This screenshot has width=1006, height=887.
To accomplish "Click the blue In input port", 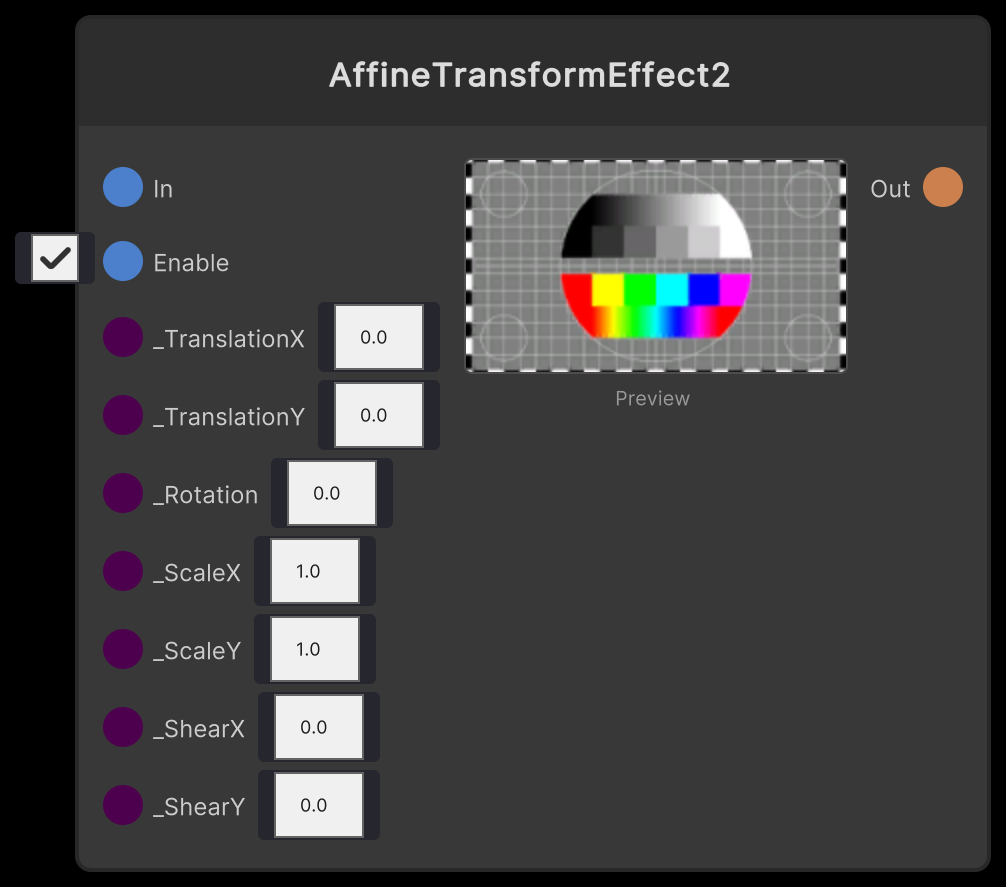I will (122, 187).
